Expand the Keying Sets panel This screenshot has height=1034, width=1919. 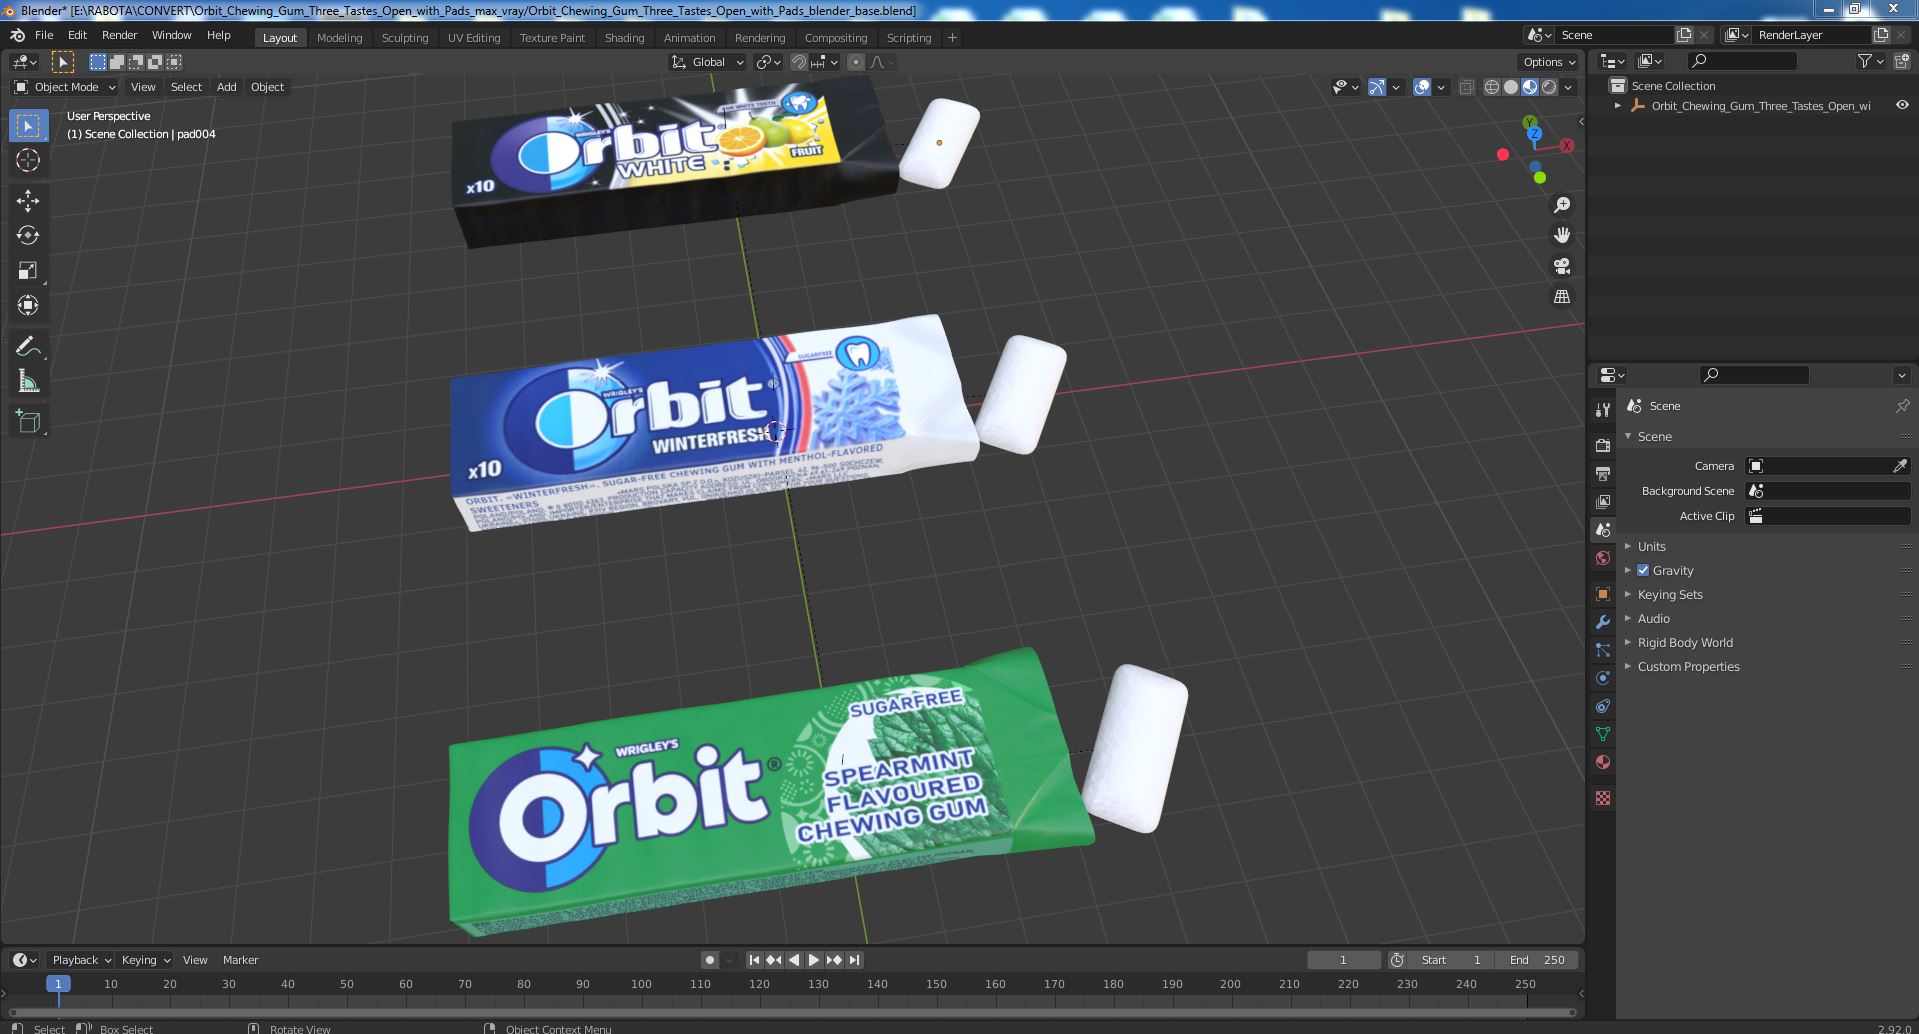(1670, 594)
